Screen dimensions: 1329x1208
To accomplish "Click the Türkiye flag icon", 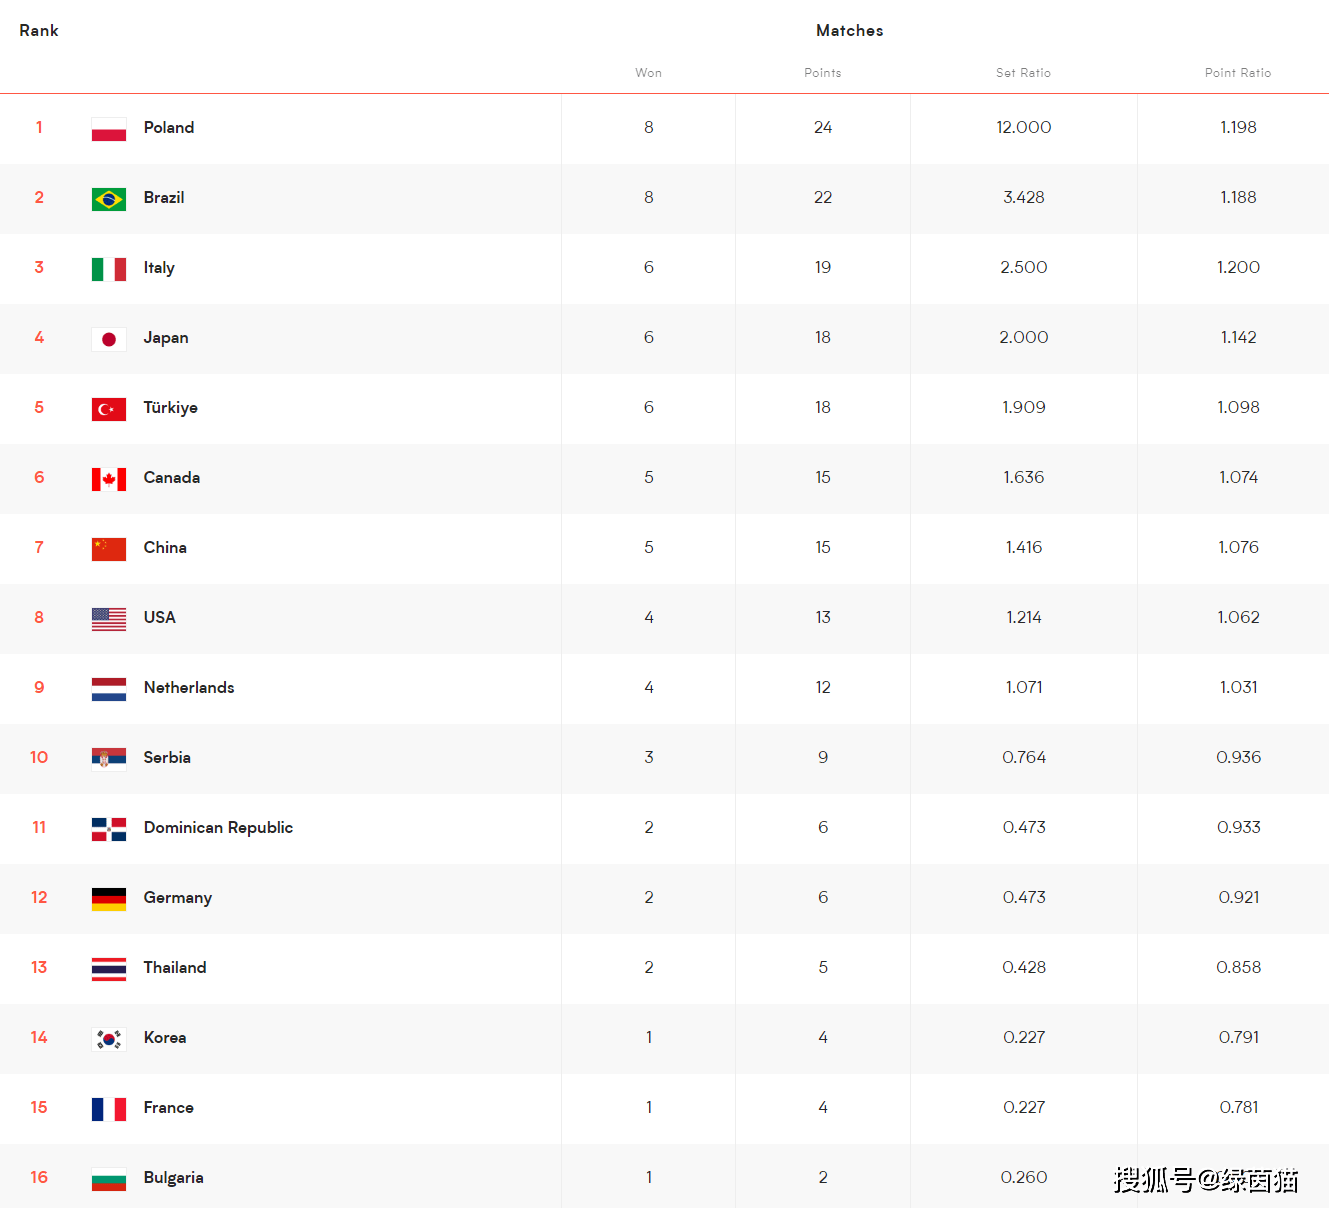I will pos(109,409).
